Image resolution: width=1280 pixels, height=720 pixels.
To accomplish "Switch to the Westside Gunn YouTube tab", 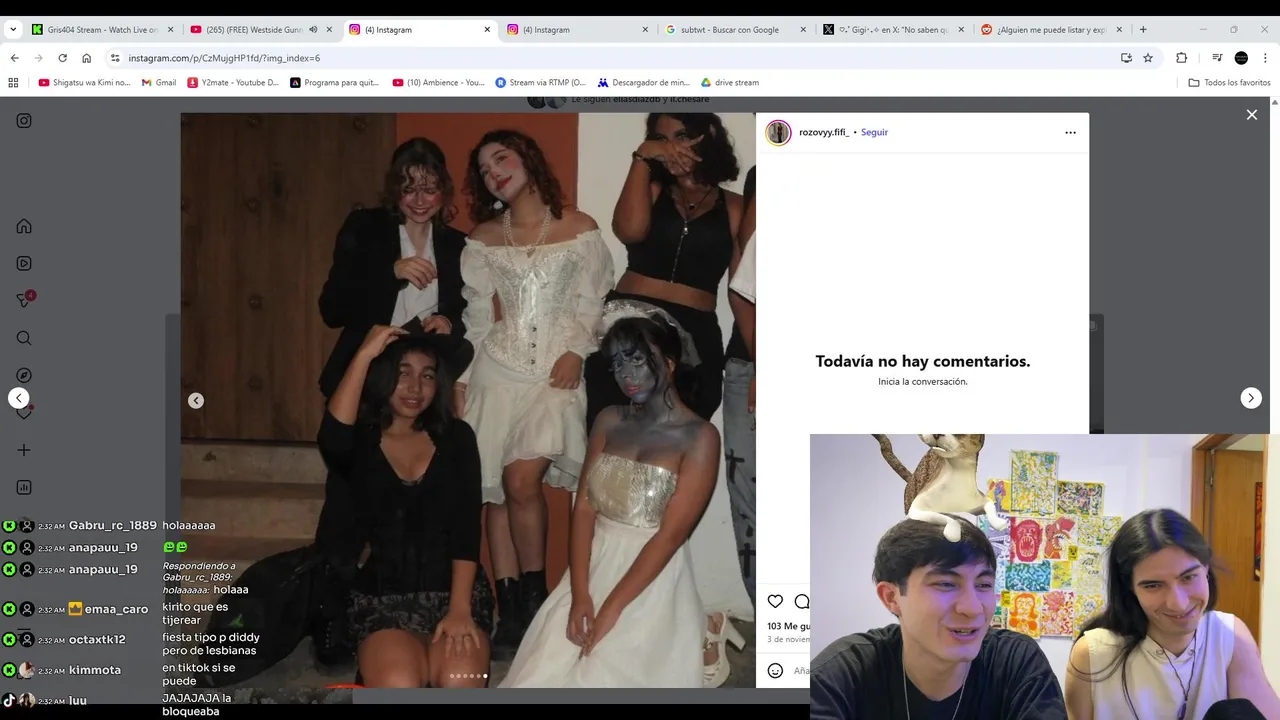I will point(253,29).
